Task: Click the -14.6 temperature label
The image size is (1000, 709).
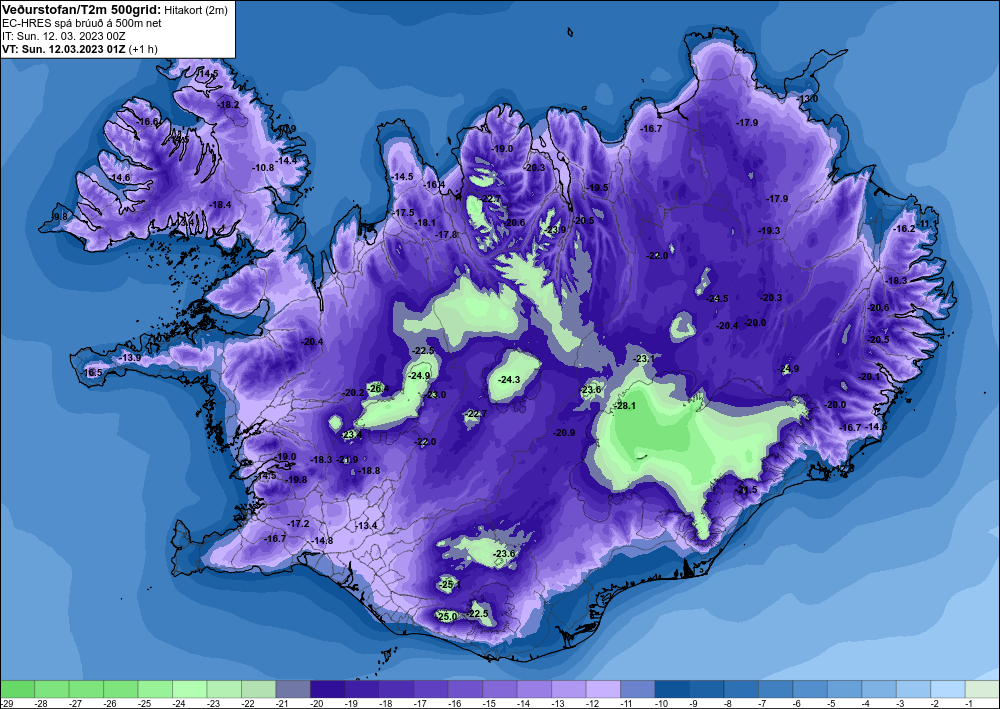Action: 119,178
